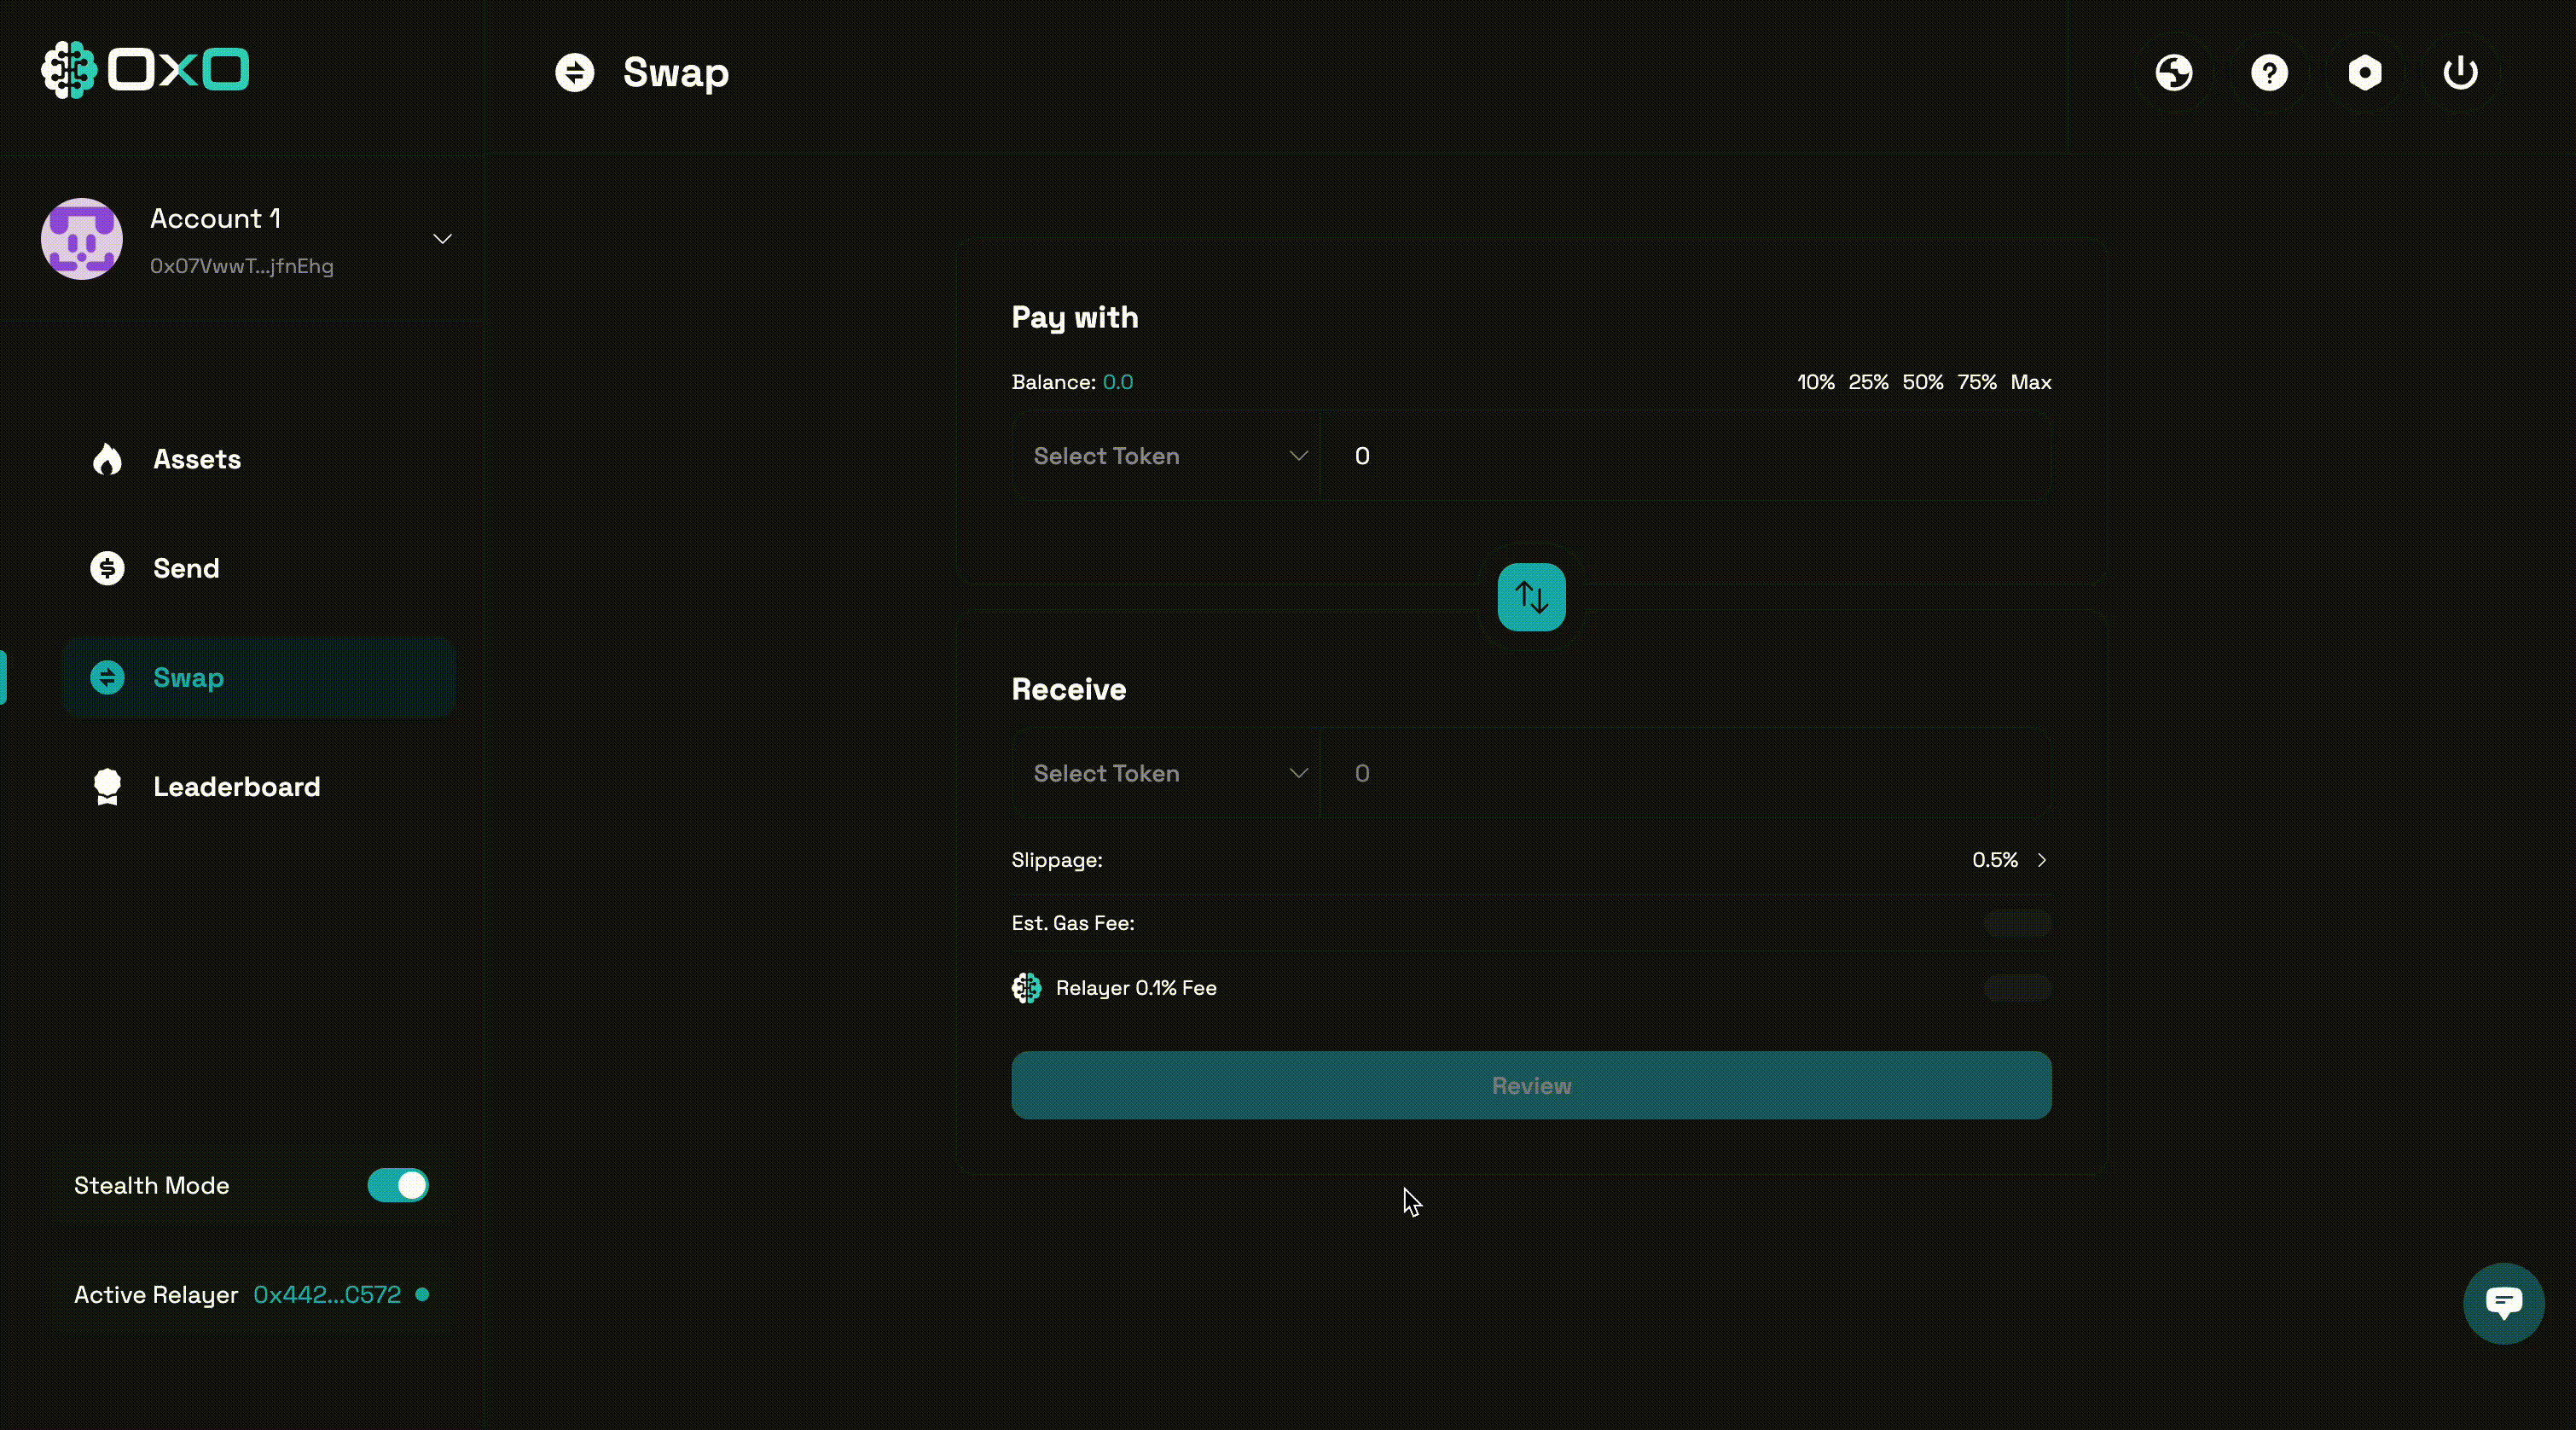Screen dimensions: 2576x1430
Task: Select the Assets flame icon
Action: click(108, 459)
